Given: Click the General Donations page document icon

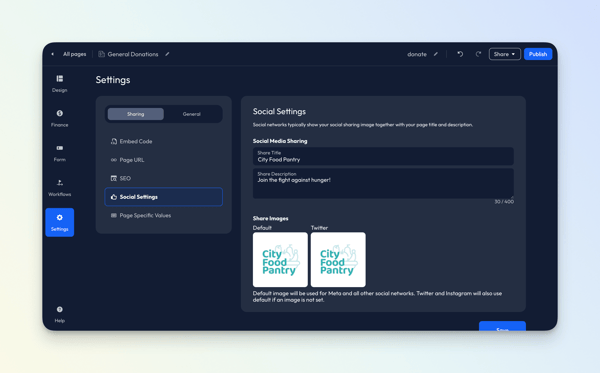Looking at the screenshot, I should pyautogui.click(x=101, y=54).
